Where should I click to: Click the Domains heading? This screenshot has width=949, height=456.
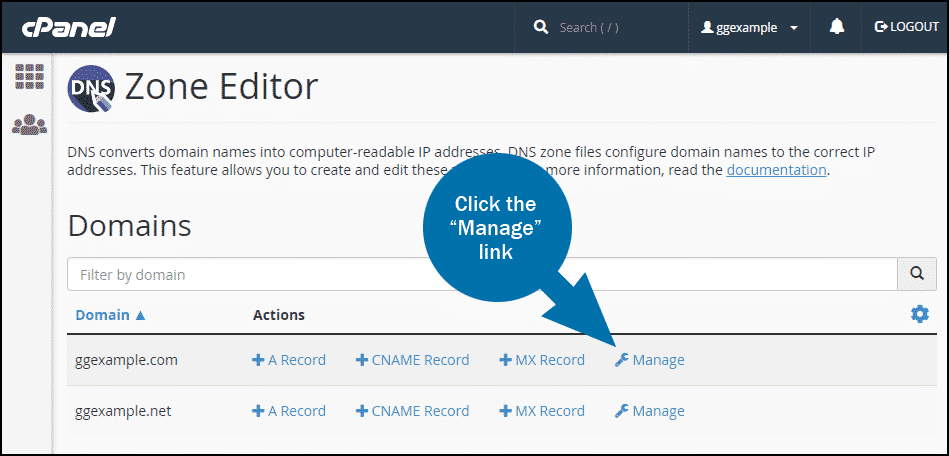[130, 226]
